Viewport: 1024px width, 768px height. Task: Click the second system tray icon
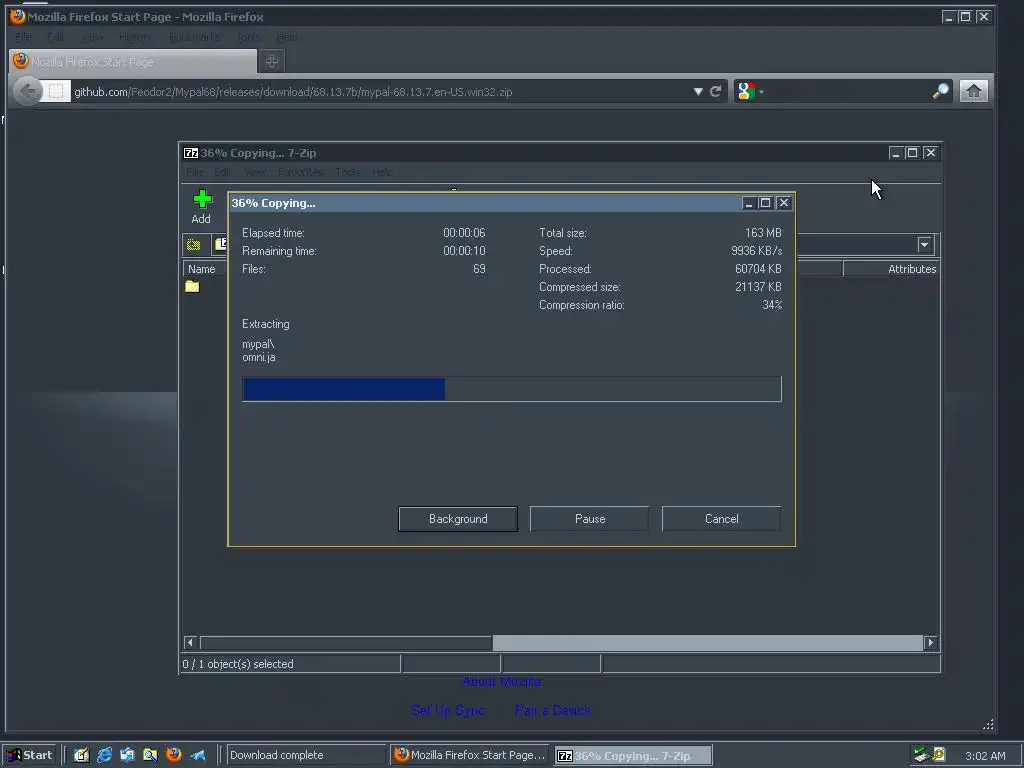[x=939, y=755]
